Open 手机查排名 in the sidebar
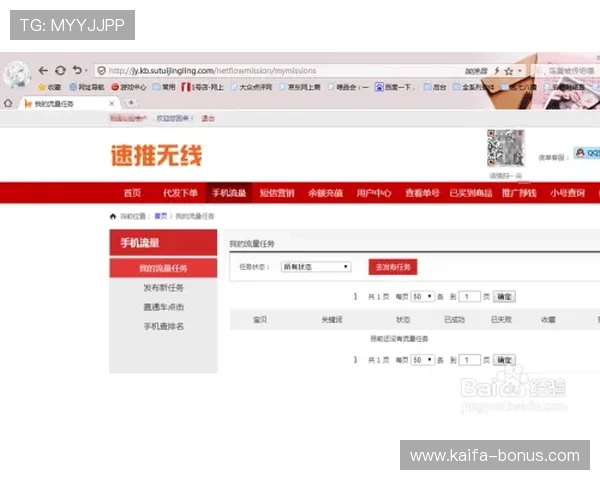The height and width of the screenshot is (480, 600). coord(163,326)
